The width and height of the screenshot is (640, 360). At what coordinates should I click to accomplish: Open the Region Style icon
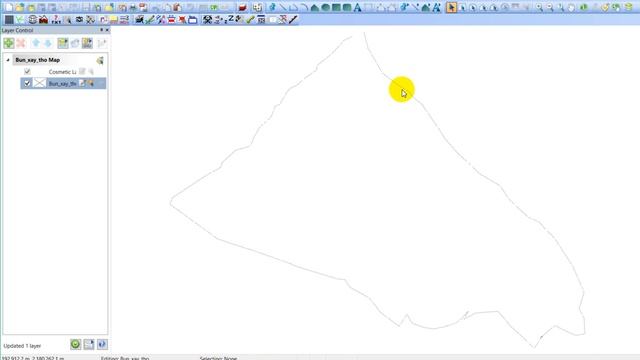click(425, 8)
